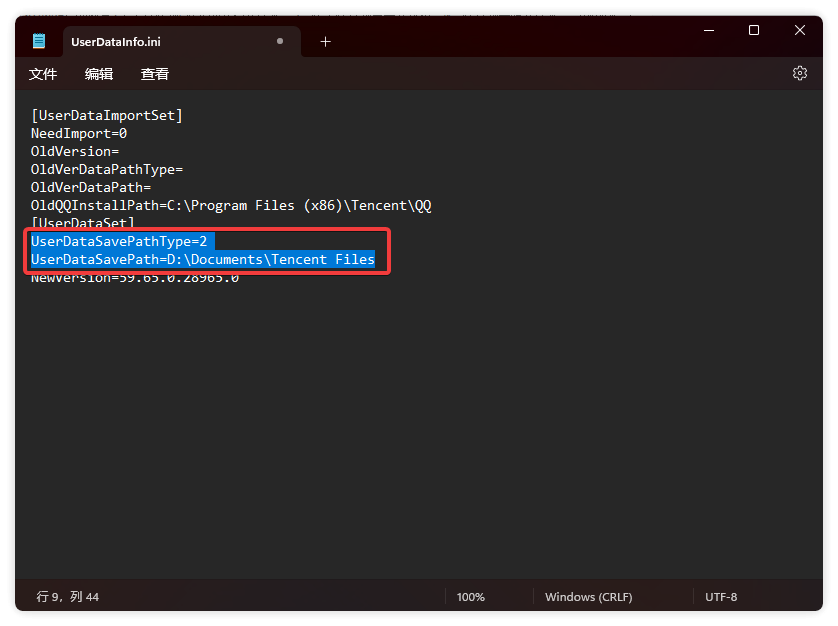Click the 行 9, 列 44 status entry
This screenshot has width=838, height=626.
[67, 597]
